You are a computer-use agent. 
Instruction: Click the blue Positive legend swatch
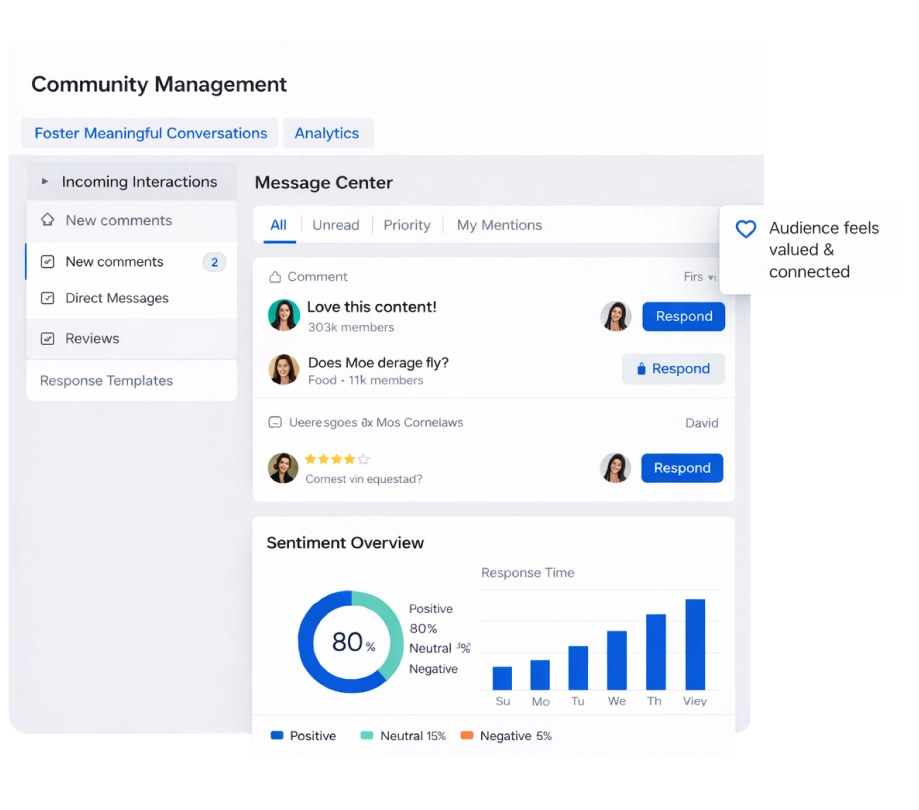point(277,736)
